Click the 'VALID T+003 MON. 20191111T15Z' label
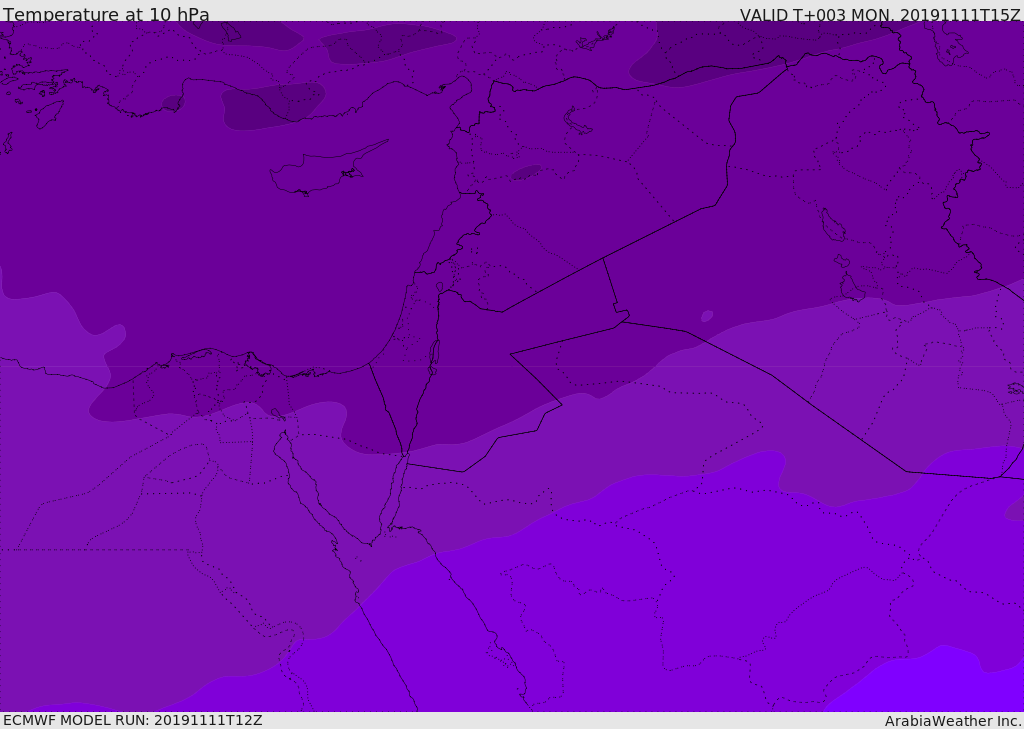This screenshot has height=729, width=1024. (880, 14)
